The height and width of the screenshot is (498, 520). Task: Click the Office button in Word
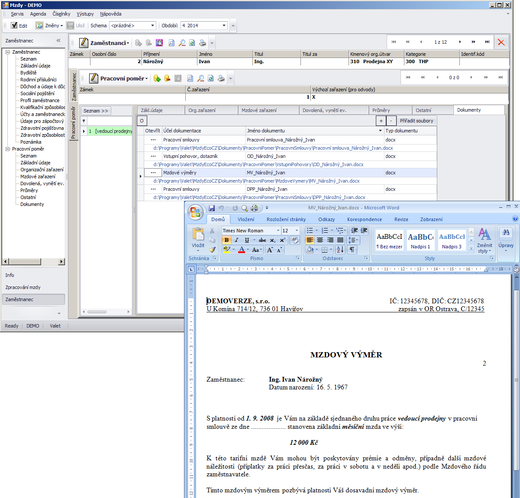(195, 212)
